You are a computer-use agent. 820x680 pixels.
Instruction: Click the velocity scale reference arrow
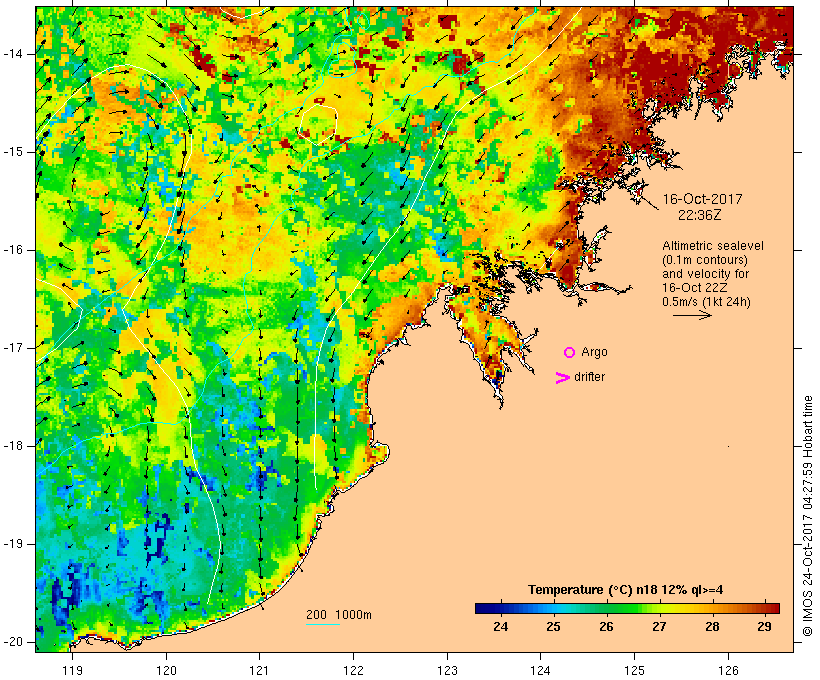pyautogui.click(x=692, y=315)
